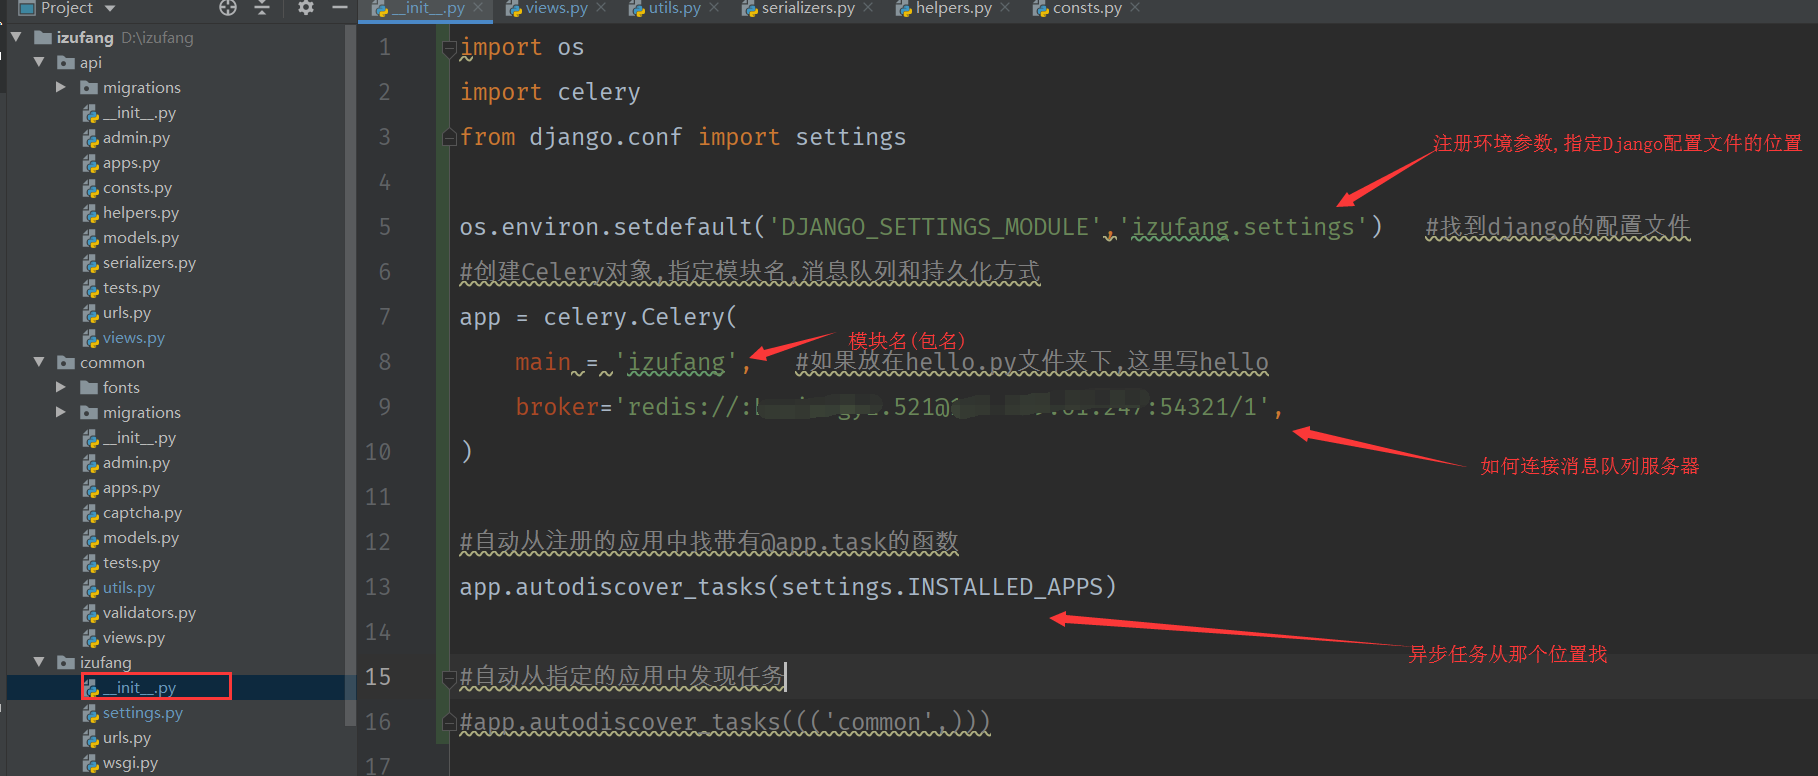The height and width of the screenshot is (776, 1818).
Task: Close the consts.py editor tab
Action: coord(1135,8)
